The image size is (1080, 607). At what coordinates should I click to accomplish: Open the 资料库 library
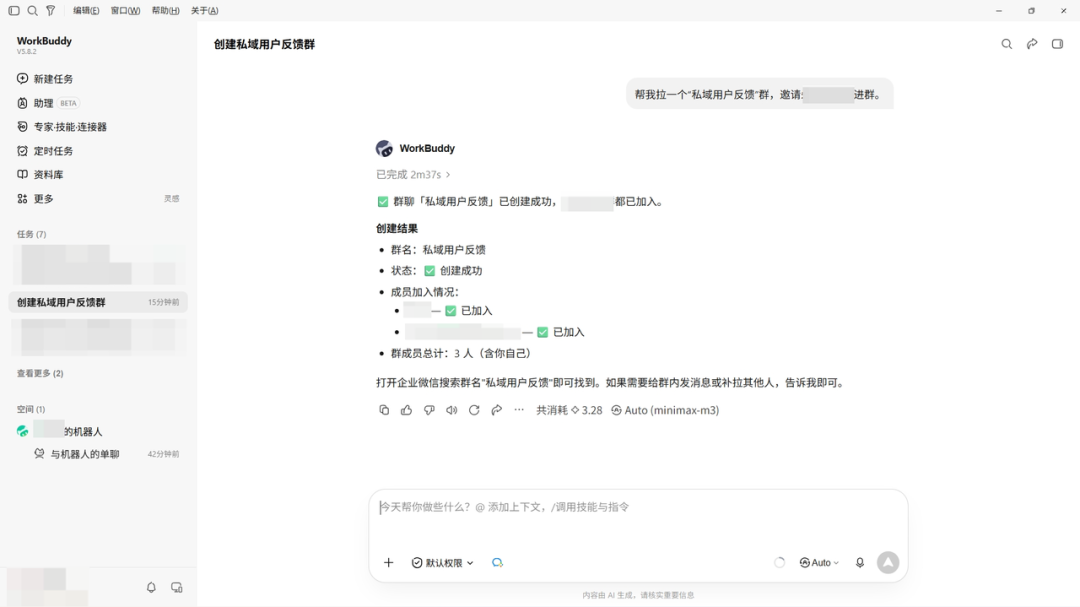coord(98,174)
